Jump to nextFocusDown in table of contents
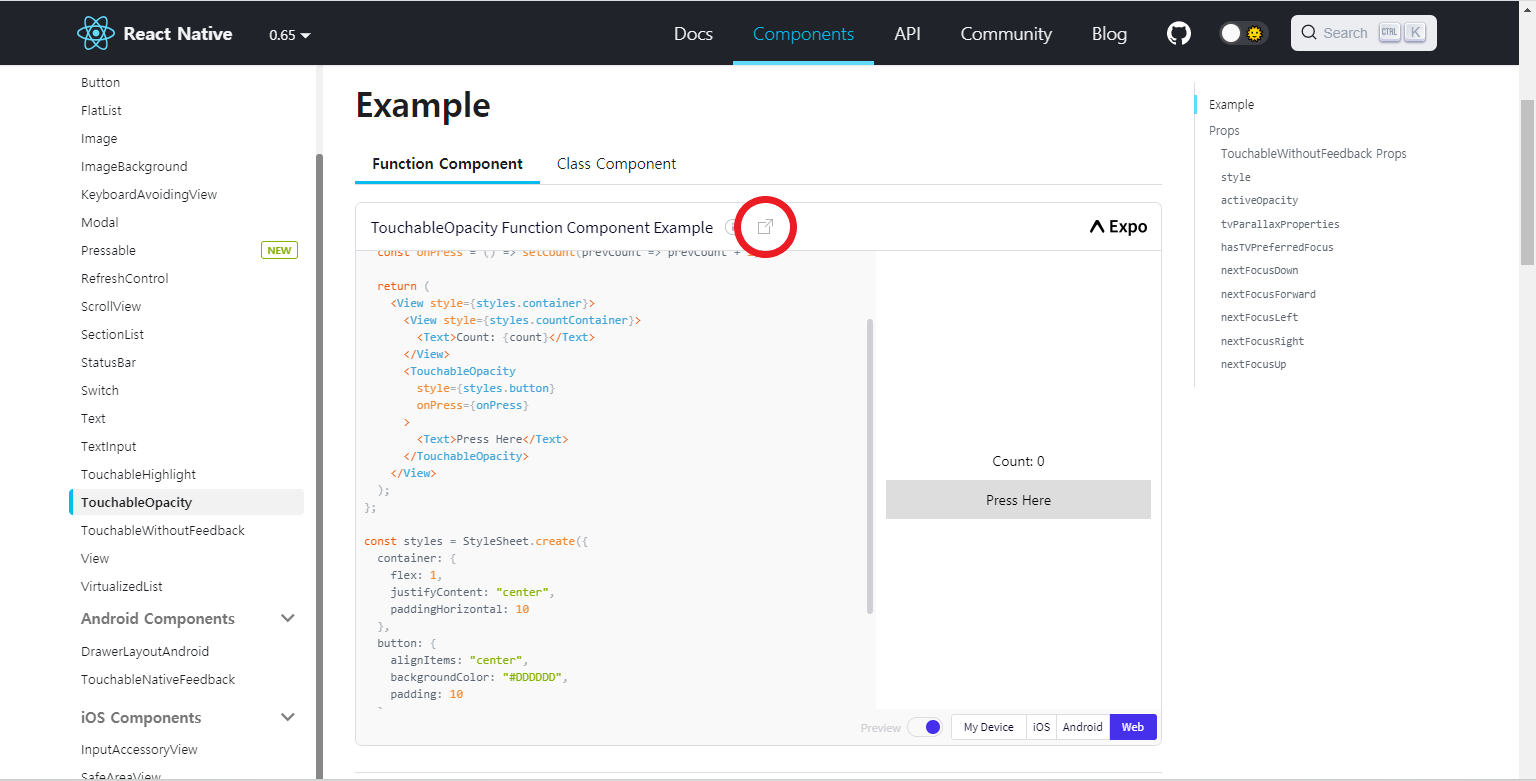 [1259, 271]
